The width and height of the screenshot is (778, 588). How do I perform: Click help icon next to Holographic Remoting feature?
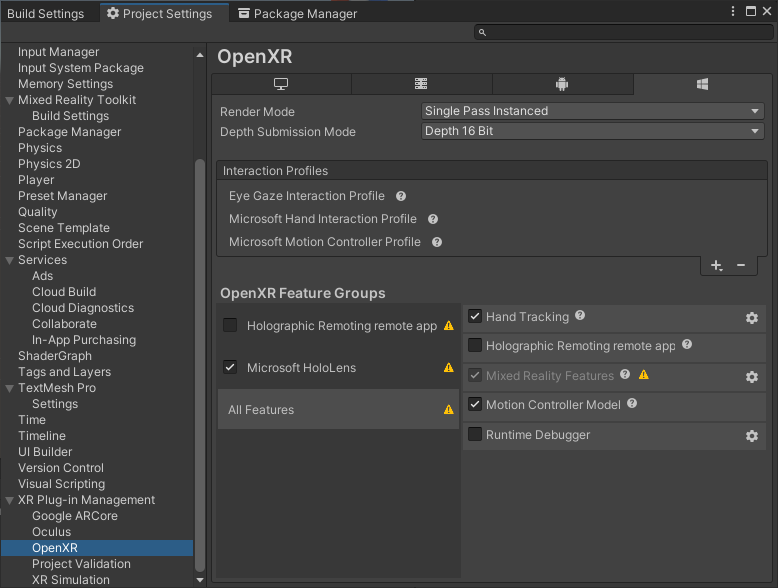[x=687, y=344]
